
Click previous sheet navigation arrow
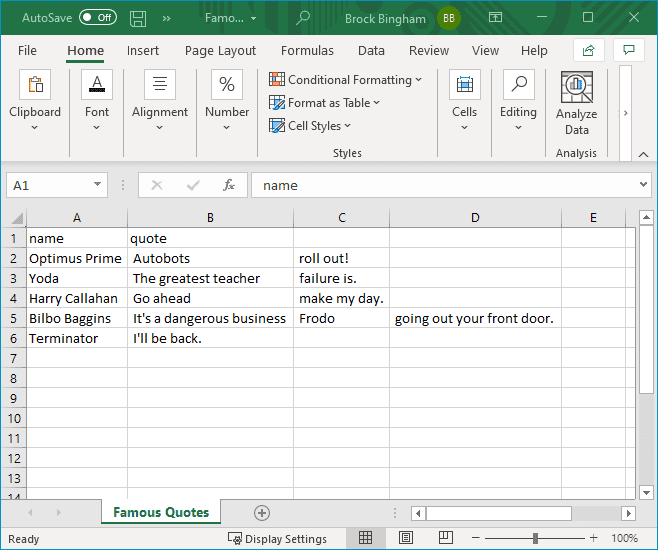30,513
